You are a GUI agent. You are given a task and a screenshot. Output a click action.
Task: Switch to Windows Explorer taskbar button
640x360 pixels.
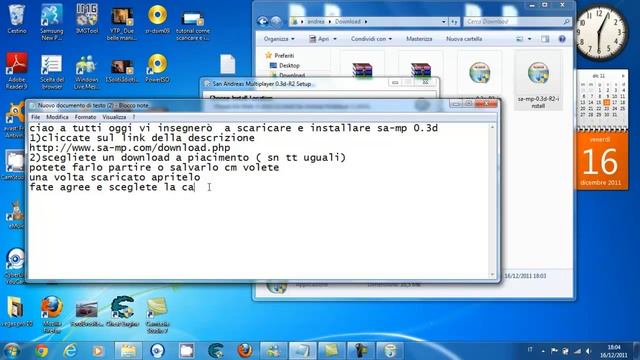(x=128, y=351)
